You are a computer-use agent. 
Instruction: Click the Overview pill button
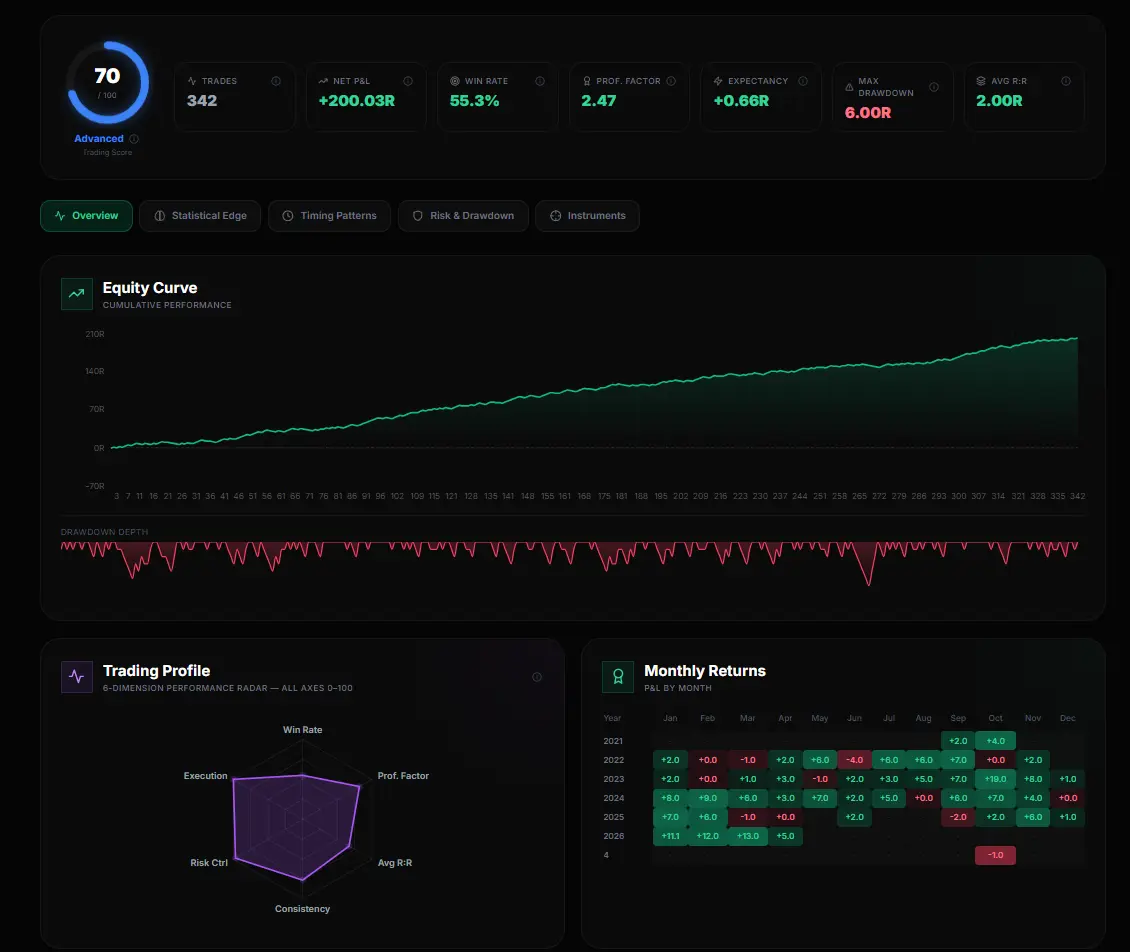86,215
